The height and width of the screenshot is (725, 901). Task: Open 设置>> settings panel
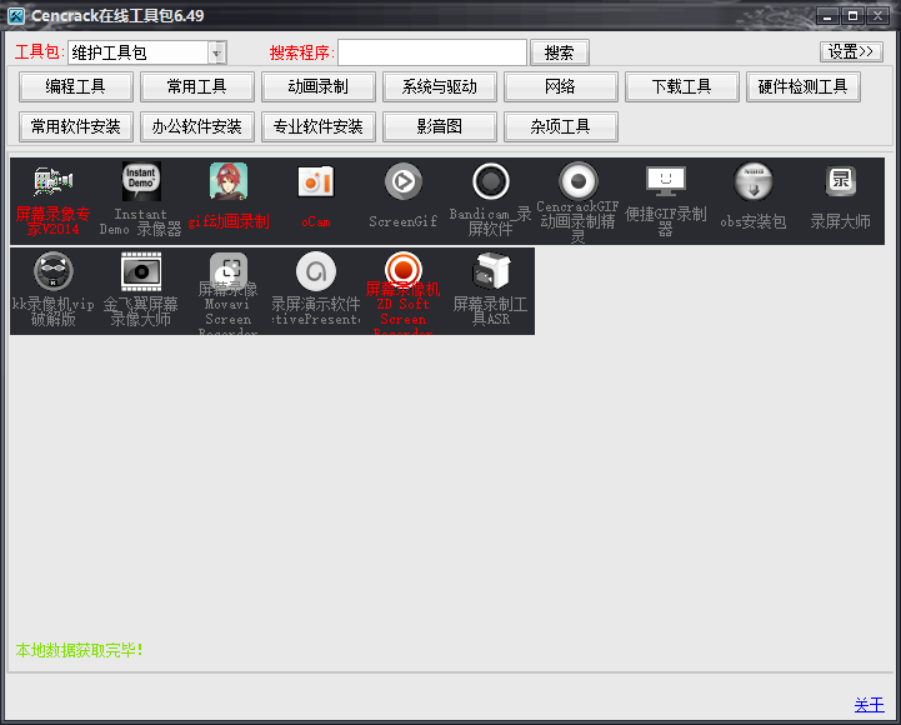pos(851,52)
